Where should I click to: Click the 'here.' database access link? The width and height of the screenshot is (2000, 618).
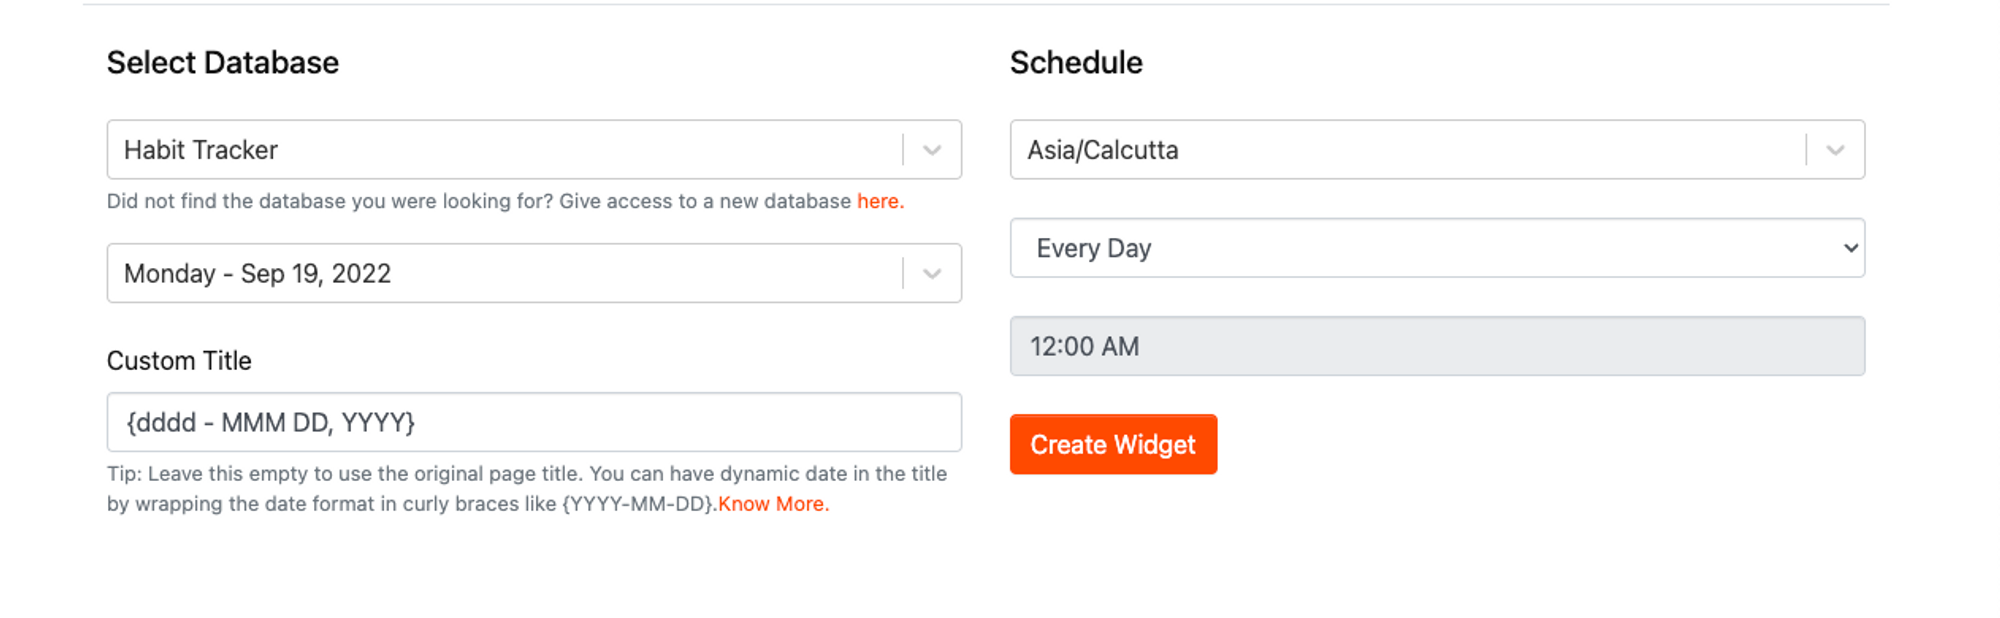click(879, 201)
